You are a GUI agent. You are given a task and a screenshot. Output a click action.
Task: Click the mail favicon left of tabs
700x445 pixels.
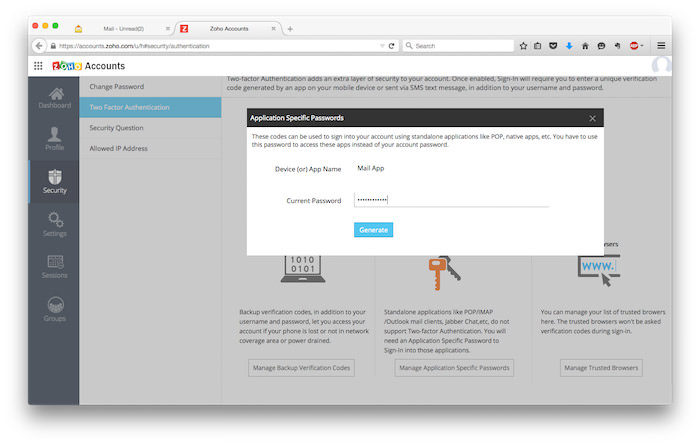79,29
